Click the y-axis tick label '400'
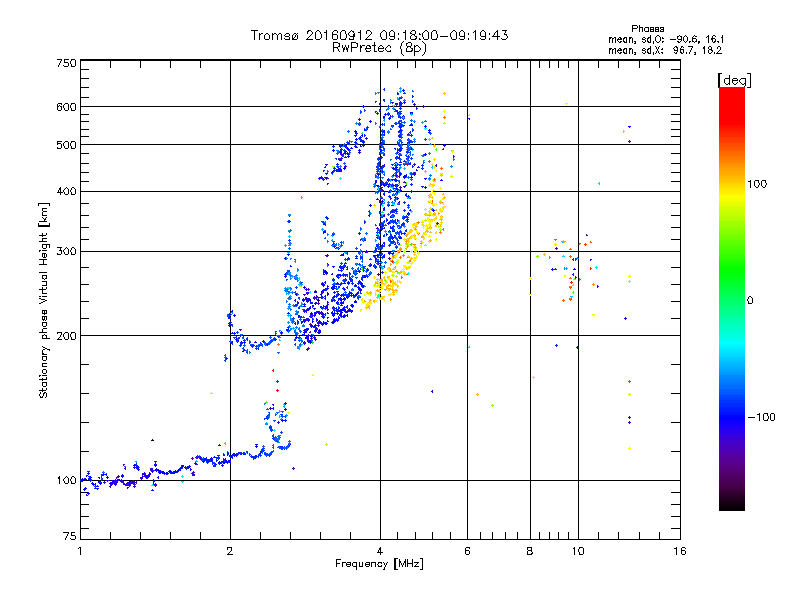This screenshot has width=800, height=600. coord(66,192)
